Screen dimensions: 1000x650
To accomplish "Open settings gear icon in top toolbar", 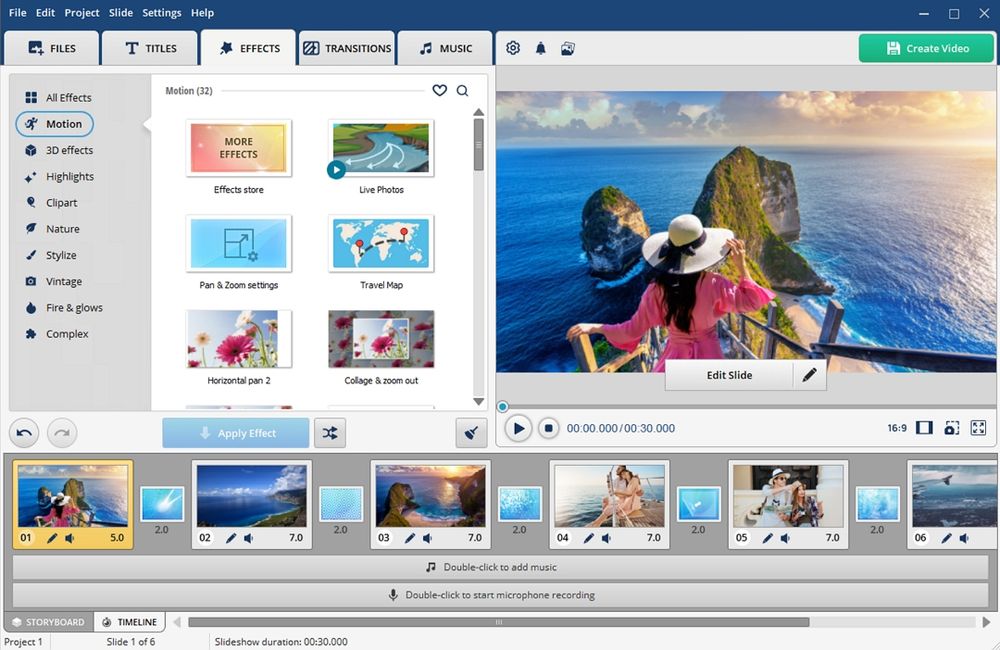I will (513, 48).
